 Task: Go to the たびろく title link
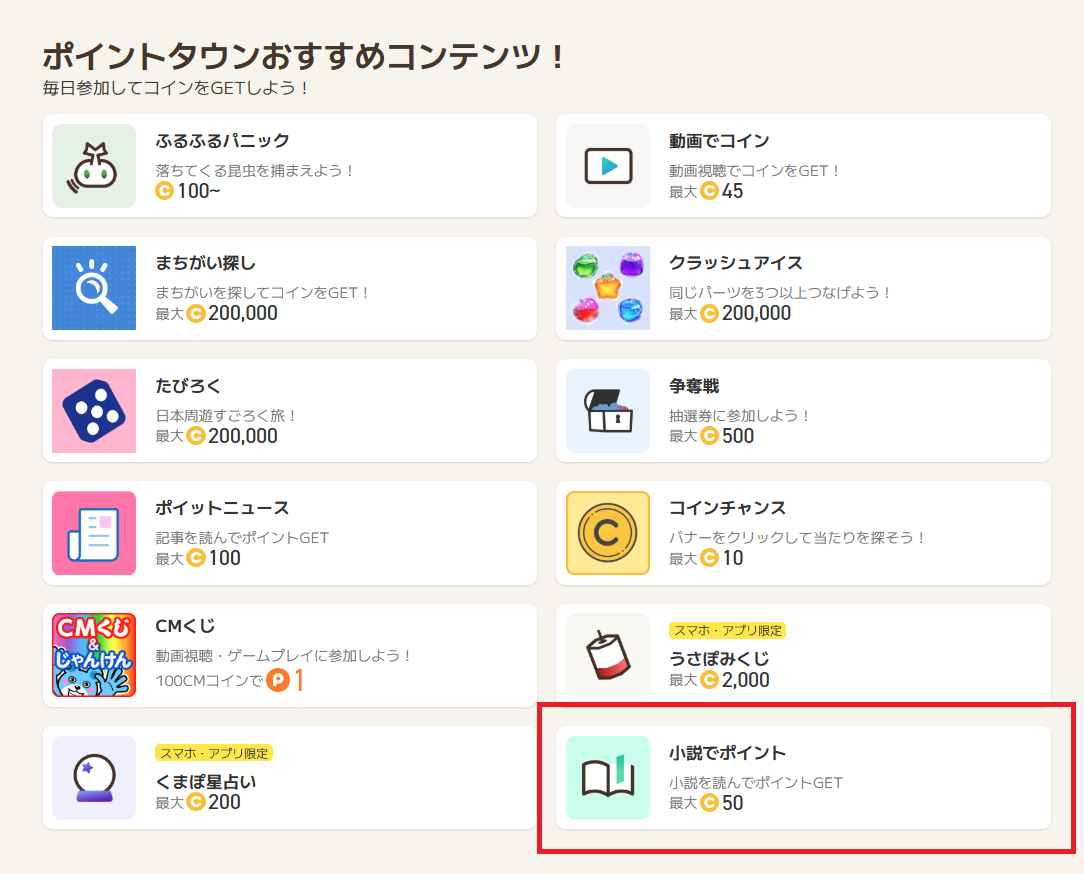pos(188,386)
